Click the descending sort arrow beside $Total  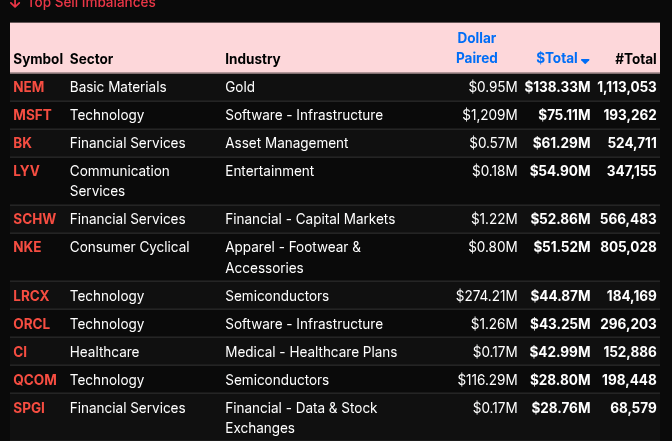pos(586,61)
